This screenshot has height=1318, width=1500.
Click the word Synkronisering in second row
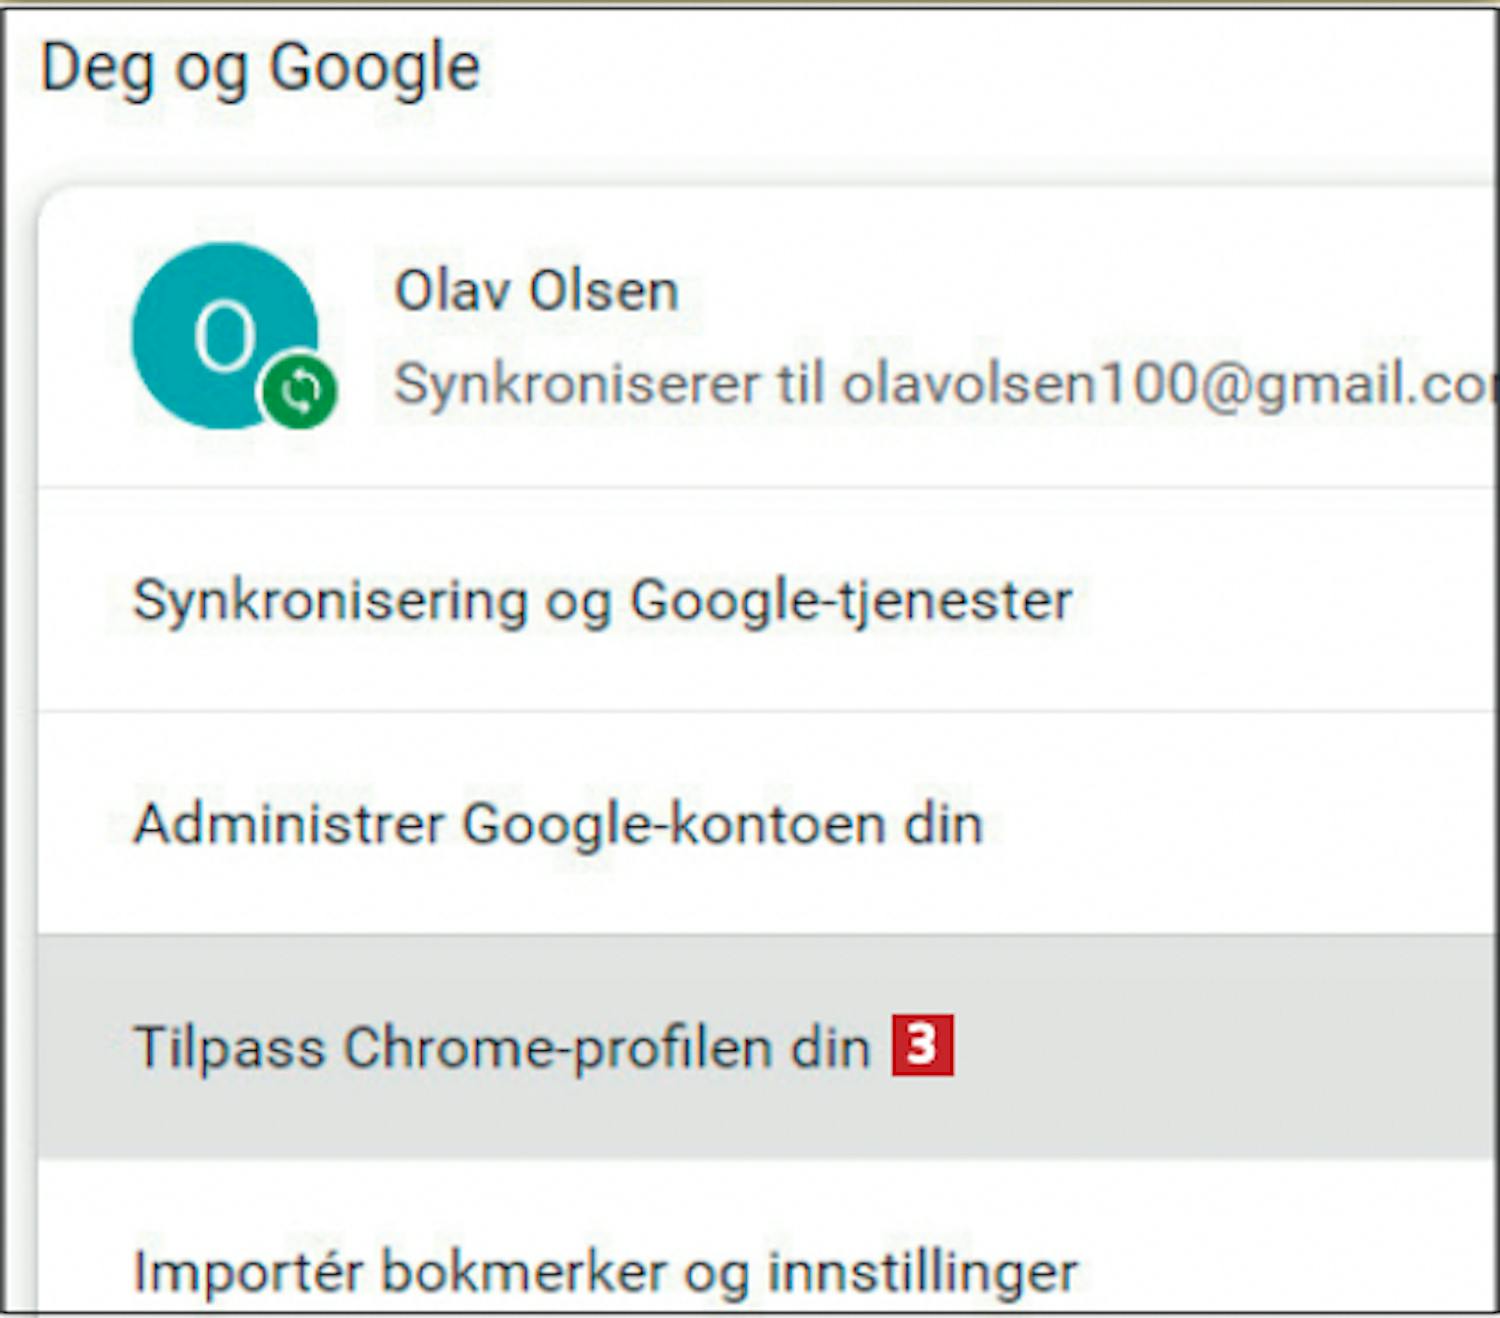(x=330, y=601)
